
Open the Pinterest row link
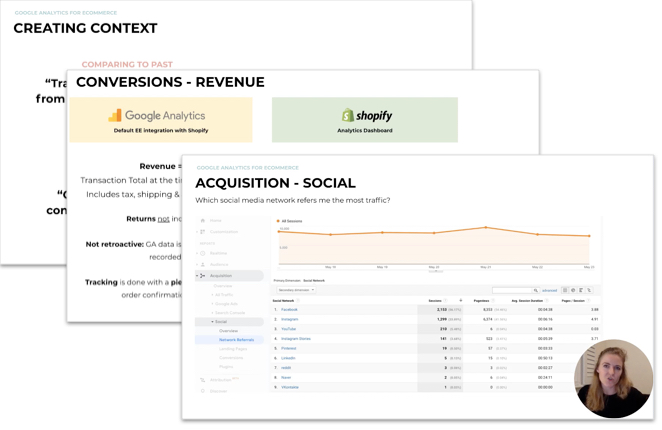[x=288, y=348]
